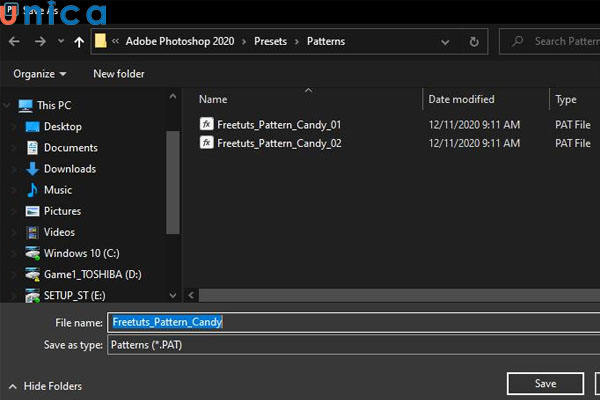The height and width of the screenshot is (400, 600).
Task: Click the Documents icon
Action: [x=32, y=148]
